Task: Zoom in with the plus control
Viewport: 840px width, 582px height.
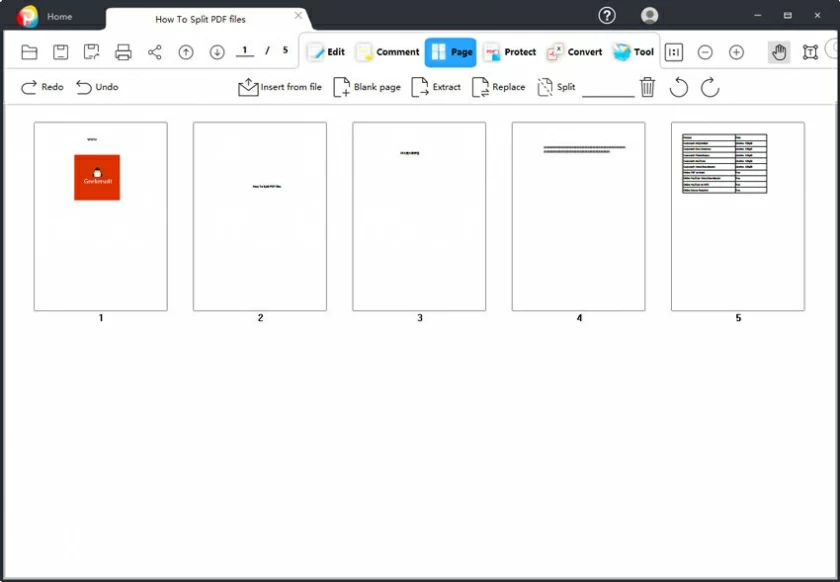Action: 736,52
